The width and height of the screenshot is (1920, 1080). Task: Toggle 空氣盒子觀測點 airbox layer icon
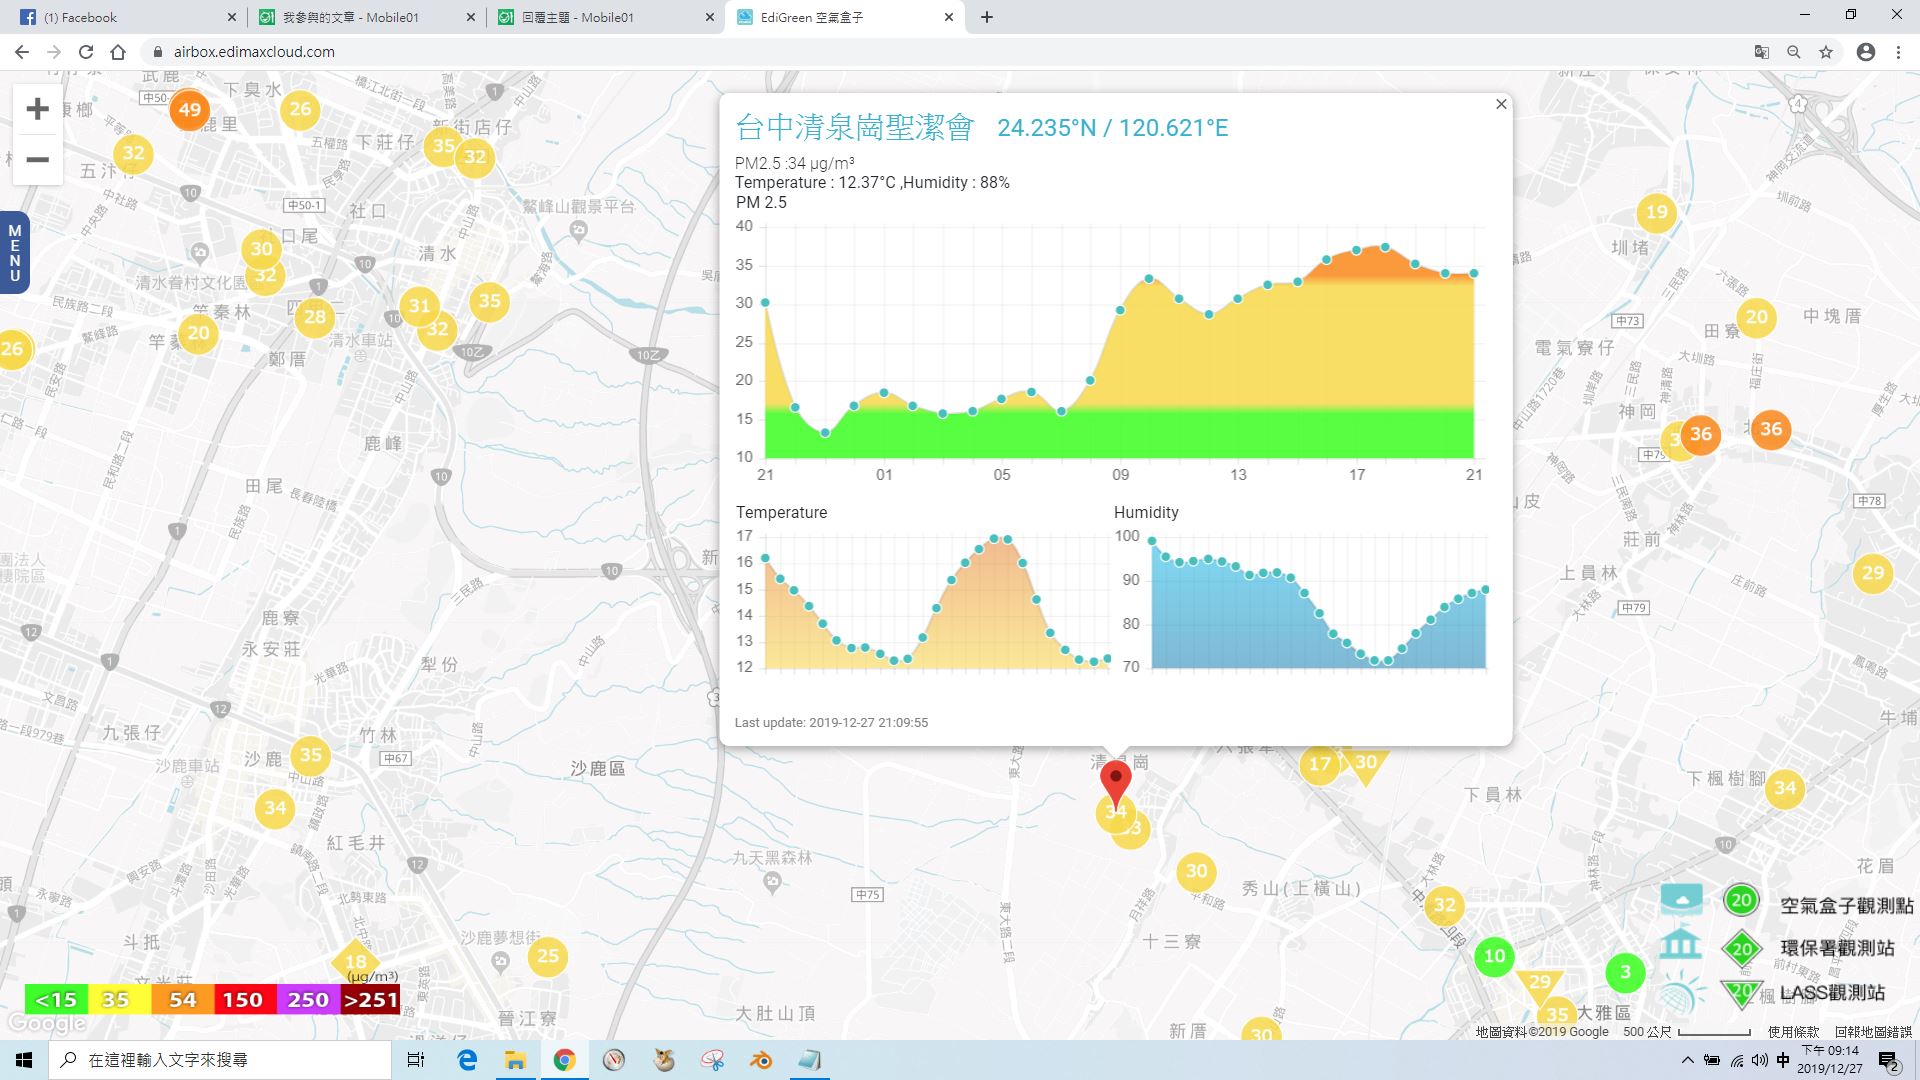(x=1681, y=900)
